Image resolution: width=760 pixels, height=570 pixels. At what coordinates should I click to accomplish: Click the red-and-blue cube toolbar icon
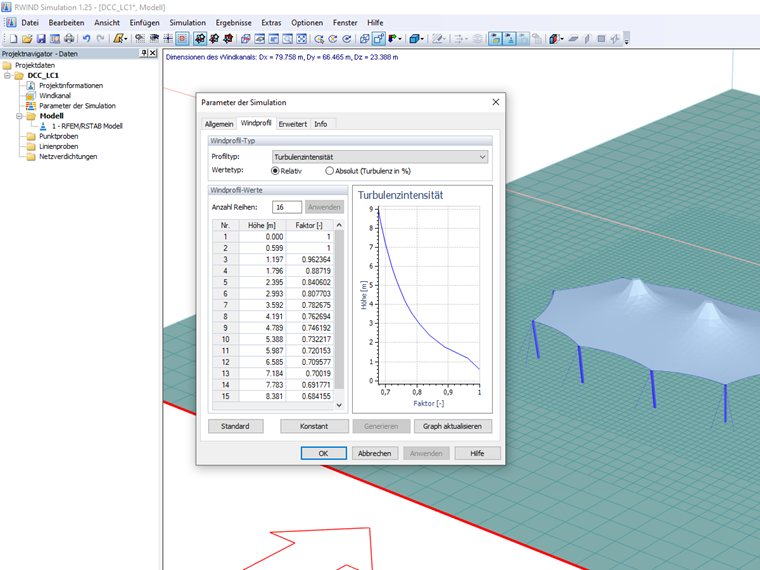[554, 39]
